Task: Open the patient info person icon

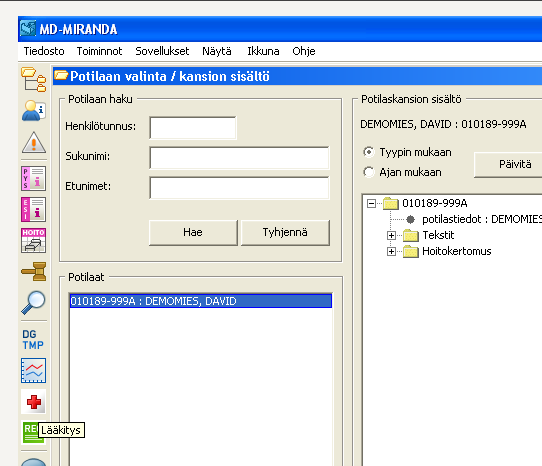Action: (34, 111)
